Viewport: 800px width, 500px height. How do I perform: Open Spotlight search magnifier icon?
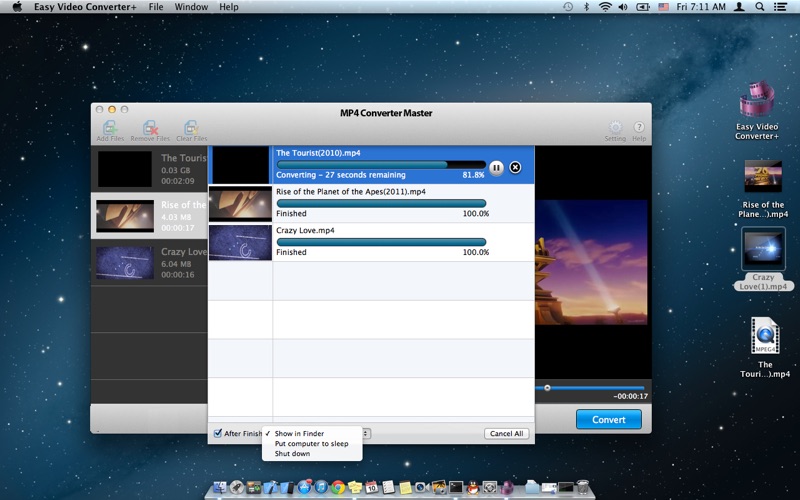point(760,7)
